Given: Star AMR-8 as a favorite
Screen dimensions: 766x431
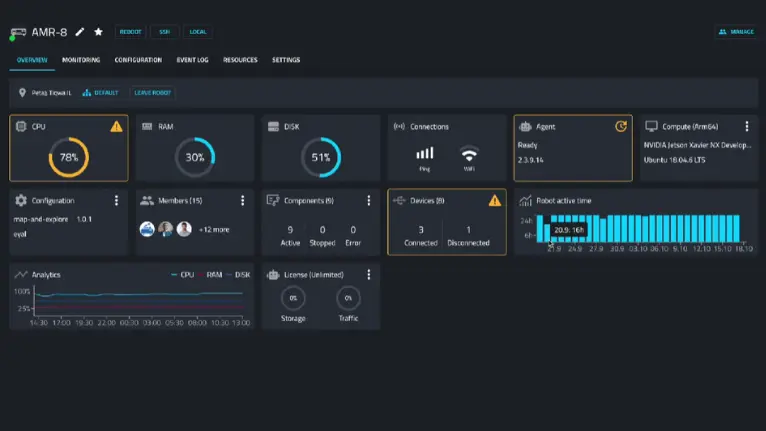Looking at the screenshot, I should click(x=98, y=32).
